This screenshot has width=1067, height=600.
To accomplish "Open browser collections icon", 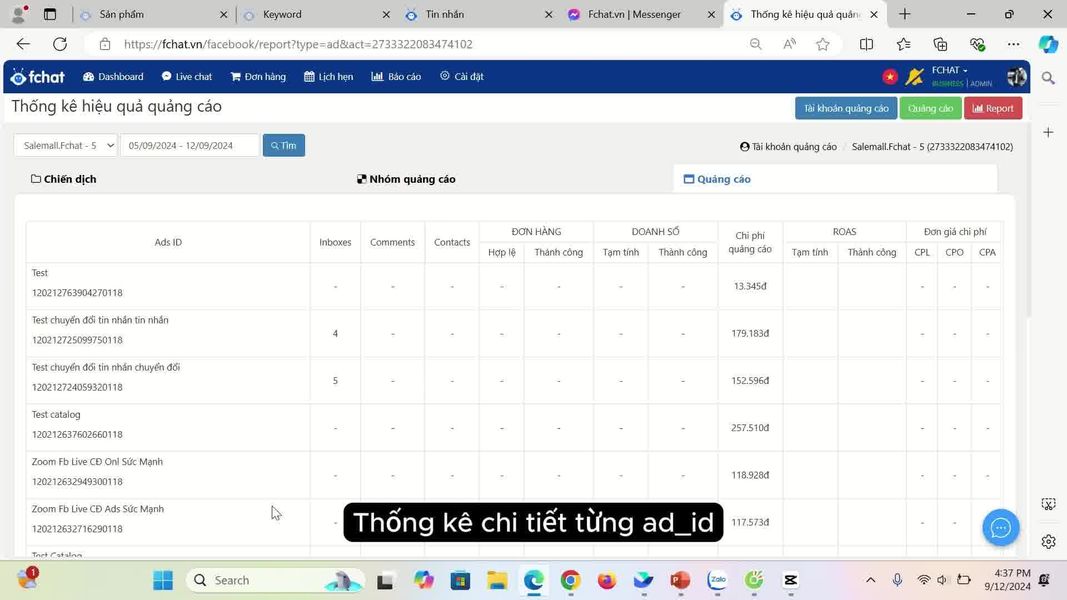I will pyautogui.click(x=940, y=44).
